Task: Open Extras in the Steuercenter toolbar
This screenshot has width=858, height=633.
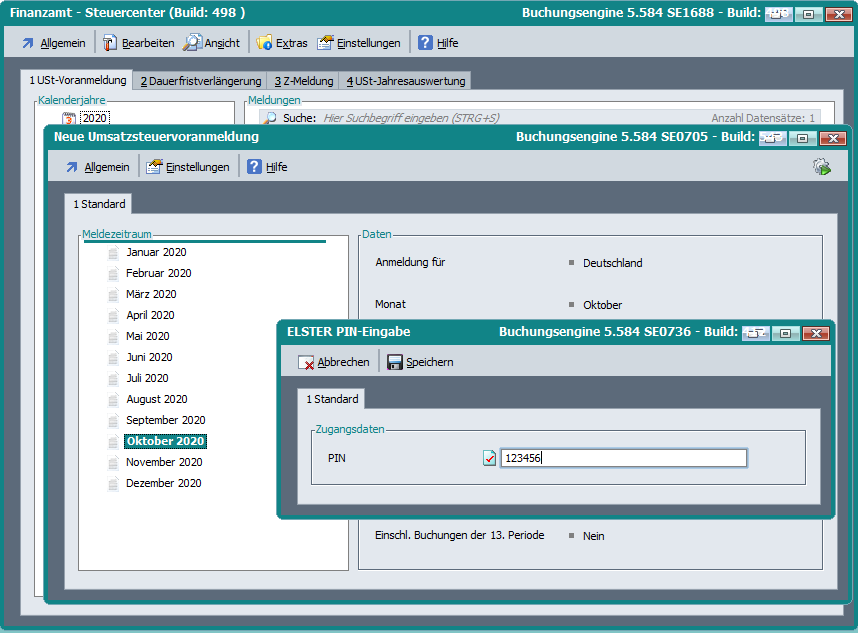Action: (282, 43)
